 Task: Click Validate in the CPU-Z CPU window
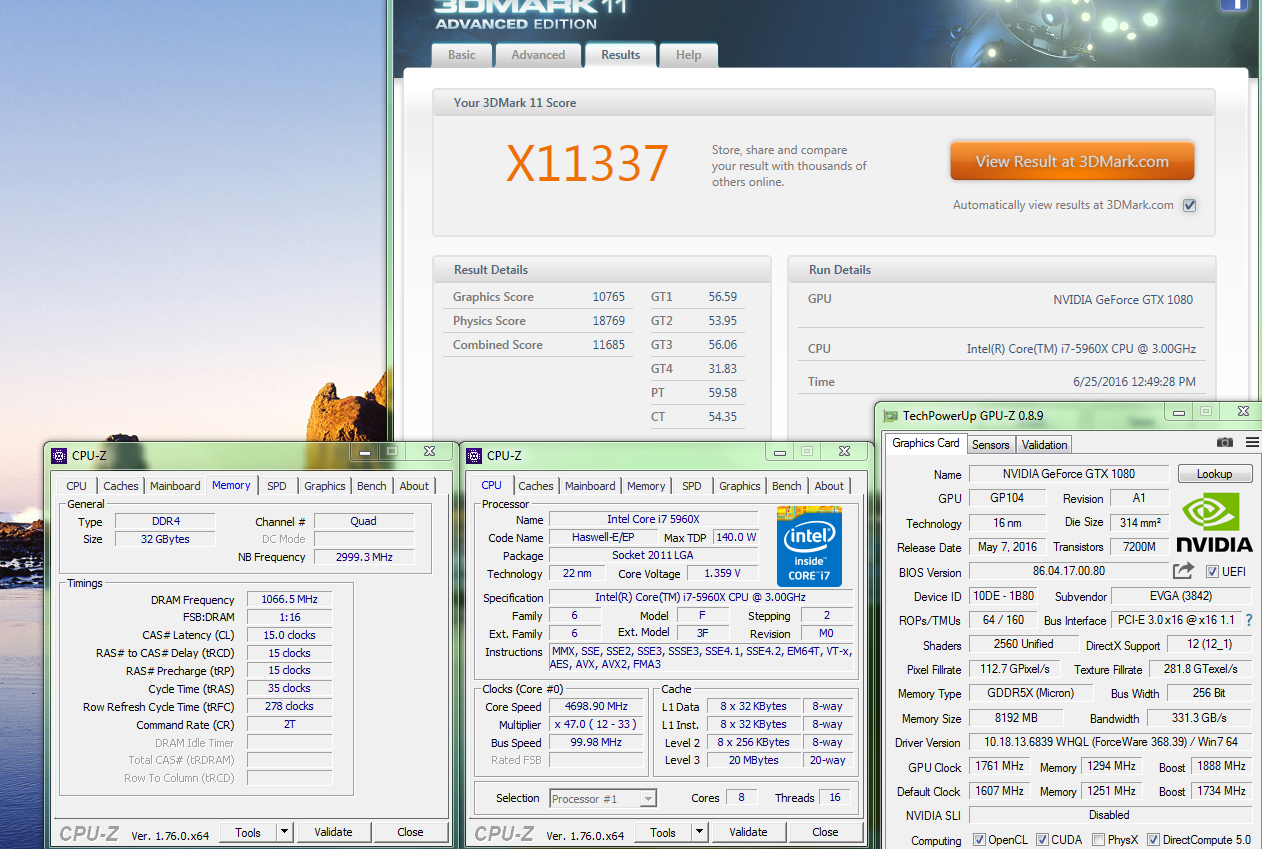[748, 832]
